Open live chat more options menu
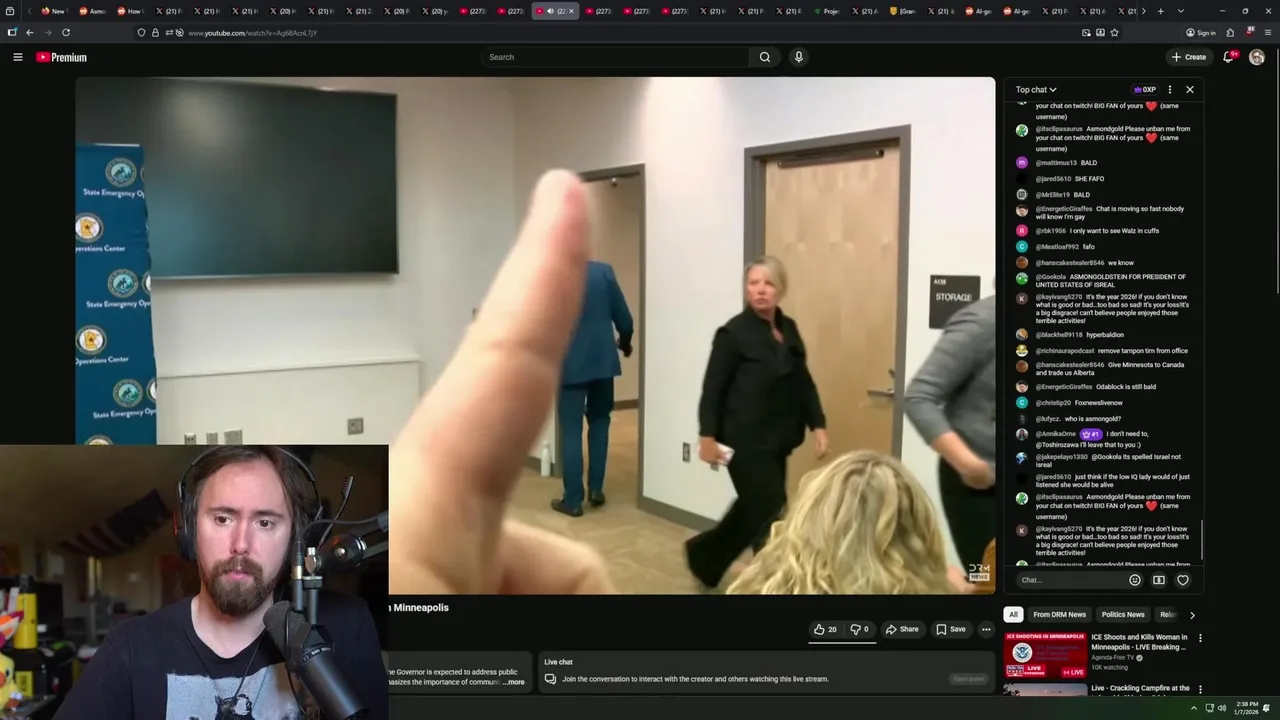Screen dimensions: 1280x720 1170,90
